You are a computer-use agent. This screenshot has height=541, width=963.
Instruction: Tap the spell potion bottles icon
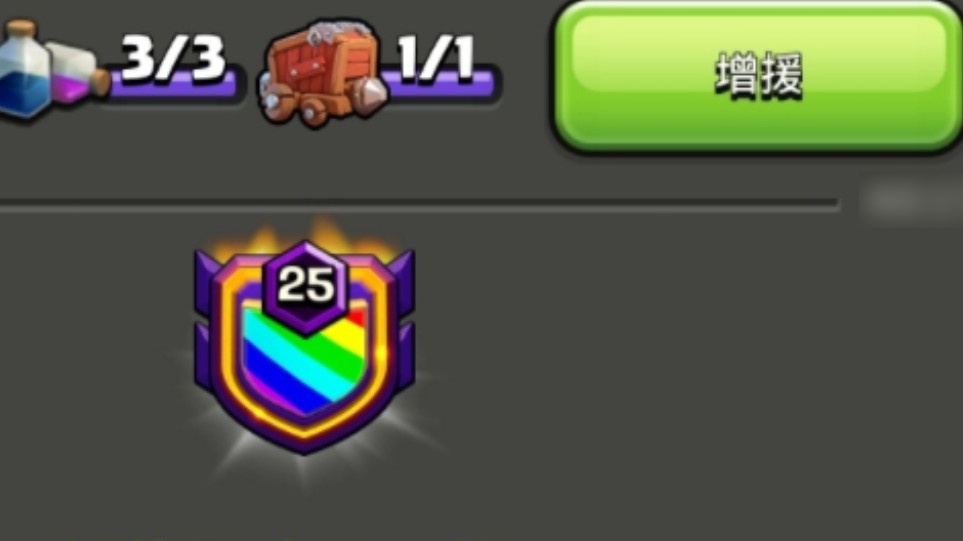pos(52,71)
